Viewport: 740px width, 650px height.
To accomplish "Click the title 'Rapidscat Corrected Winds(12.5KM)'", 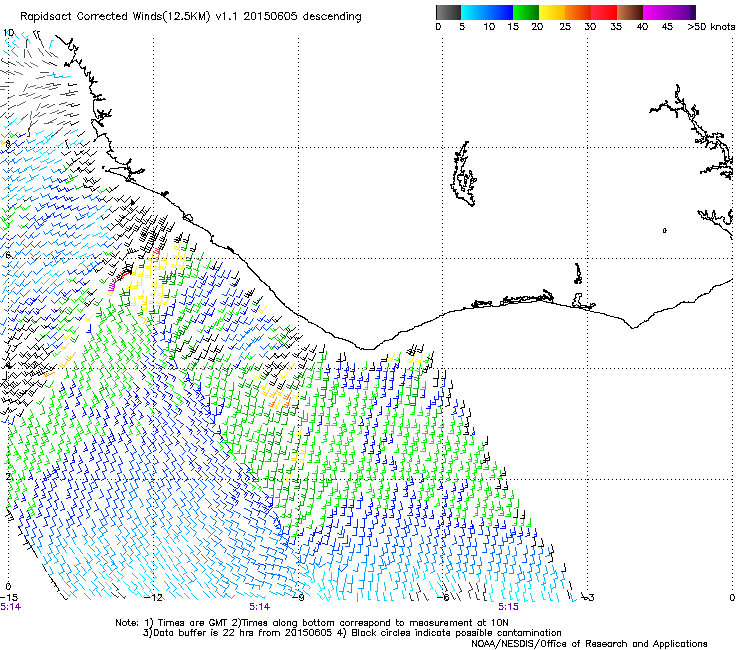I will 115,17.
